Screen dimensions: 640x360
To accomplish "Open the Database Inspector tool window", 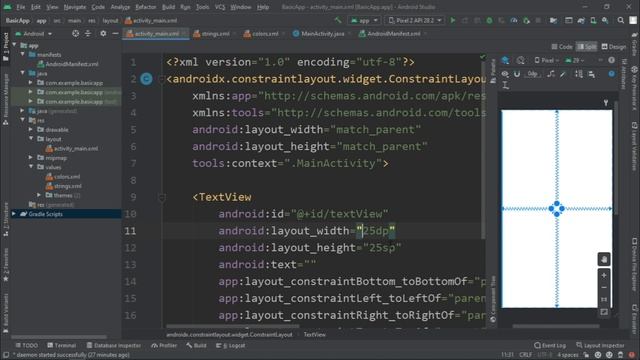I will [x=114, y=345].
